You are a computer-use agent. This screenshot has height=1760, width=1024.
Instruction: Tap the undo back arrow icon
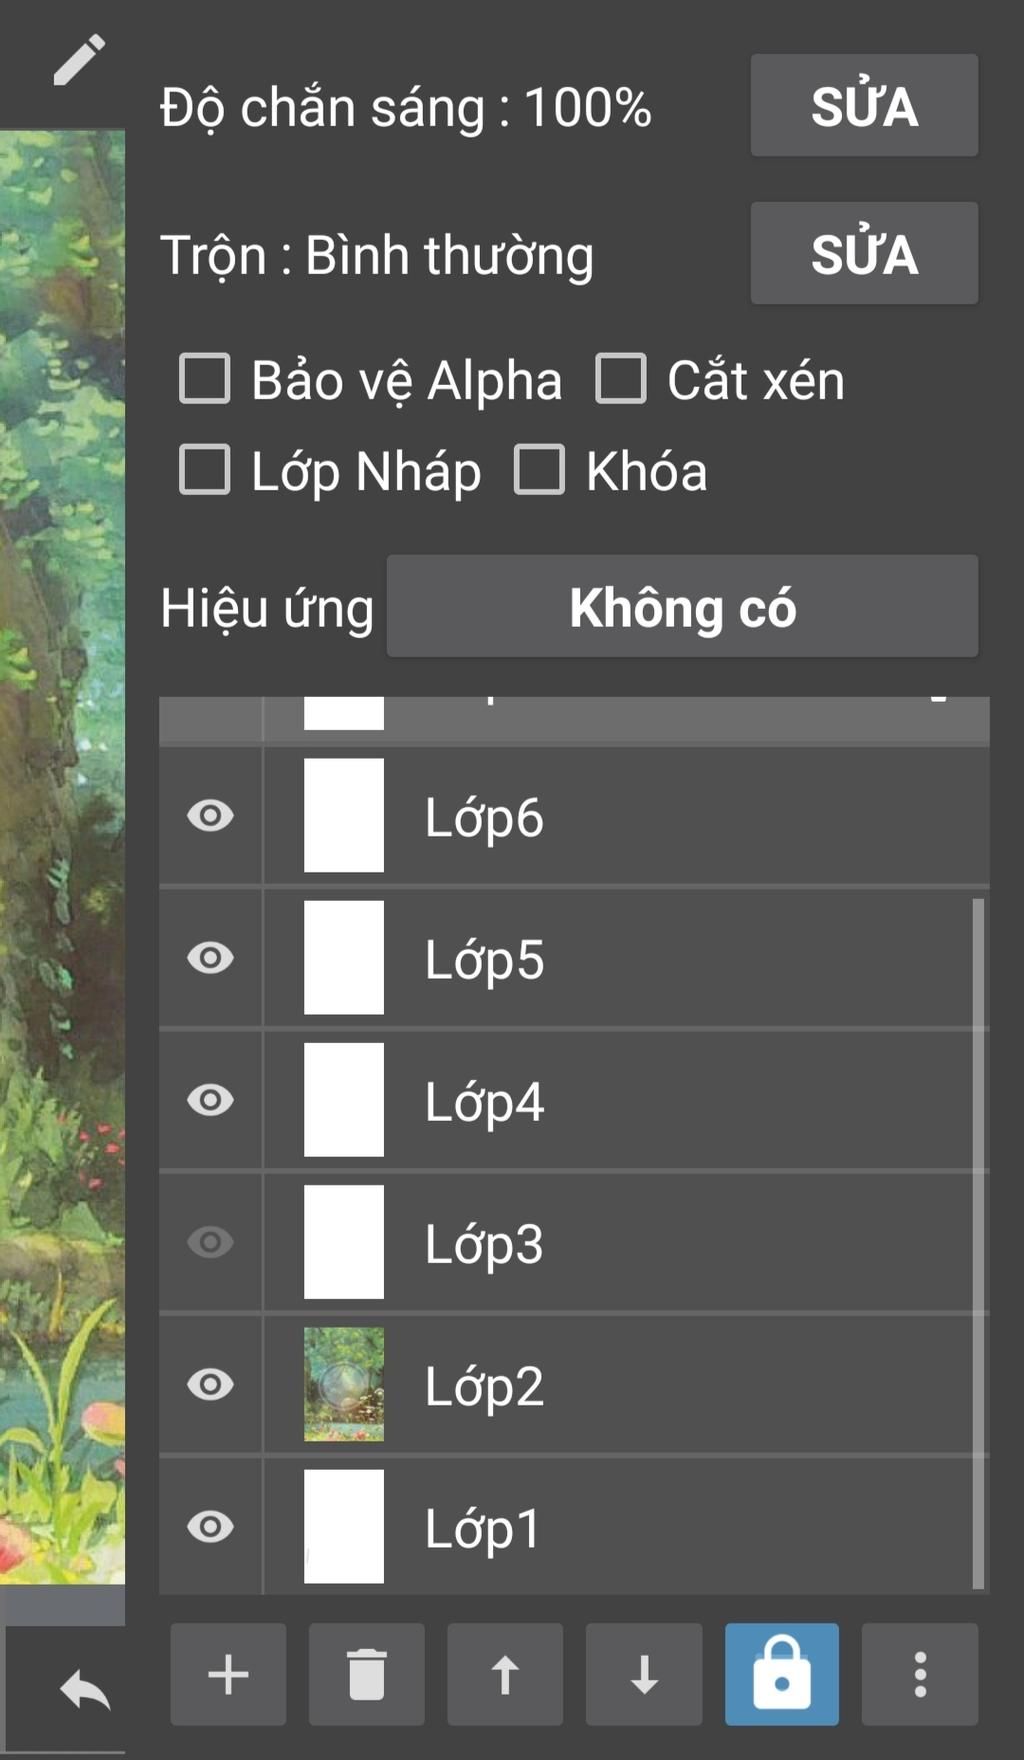pos(84,1690)
